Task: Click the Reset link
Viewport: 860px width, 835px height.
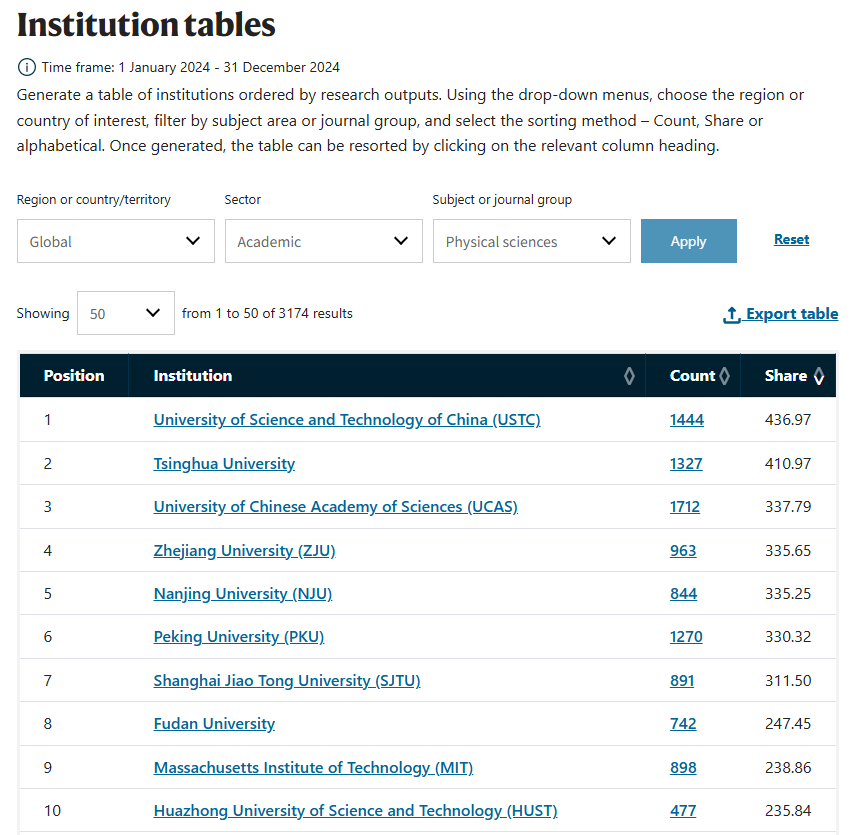Action: (x=791, y=240)
